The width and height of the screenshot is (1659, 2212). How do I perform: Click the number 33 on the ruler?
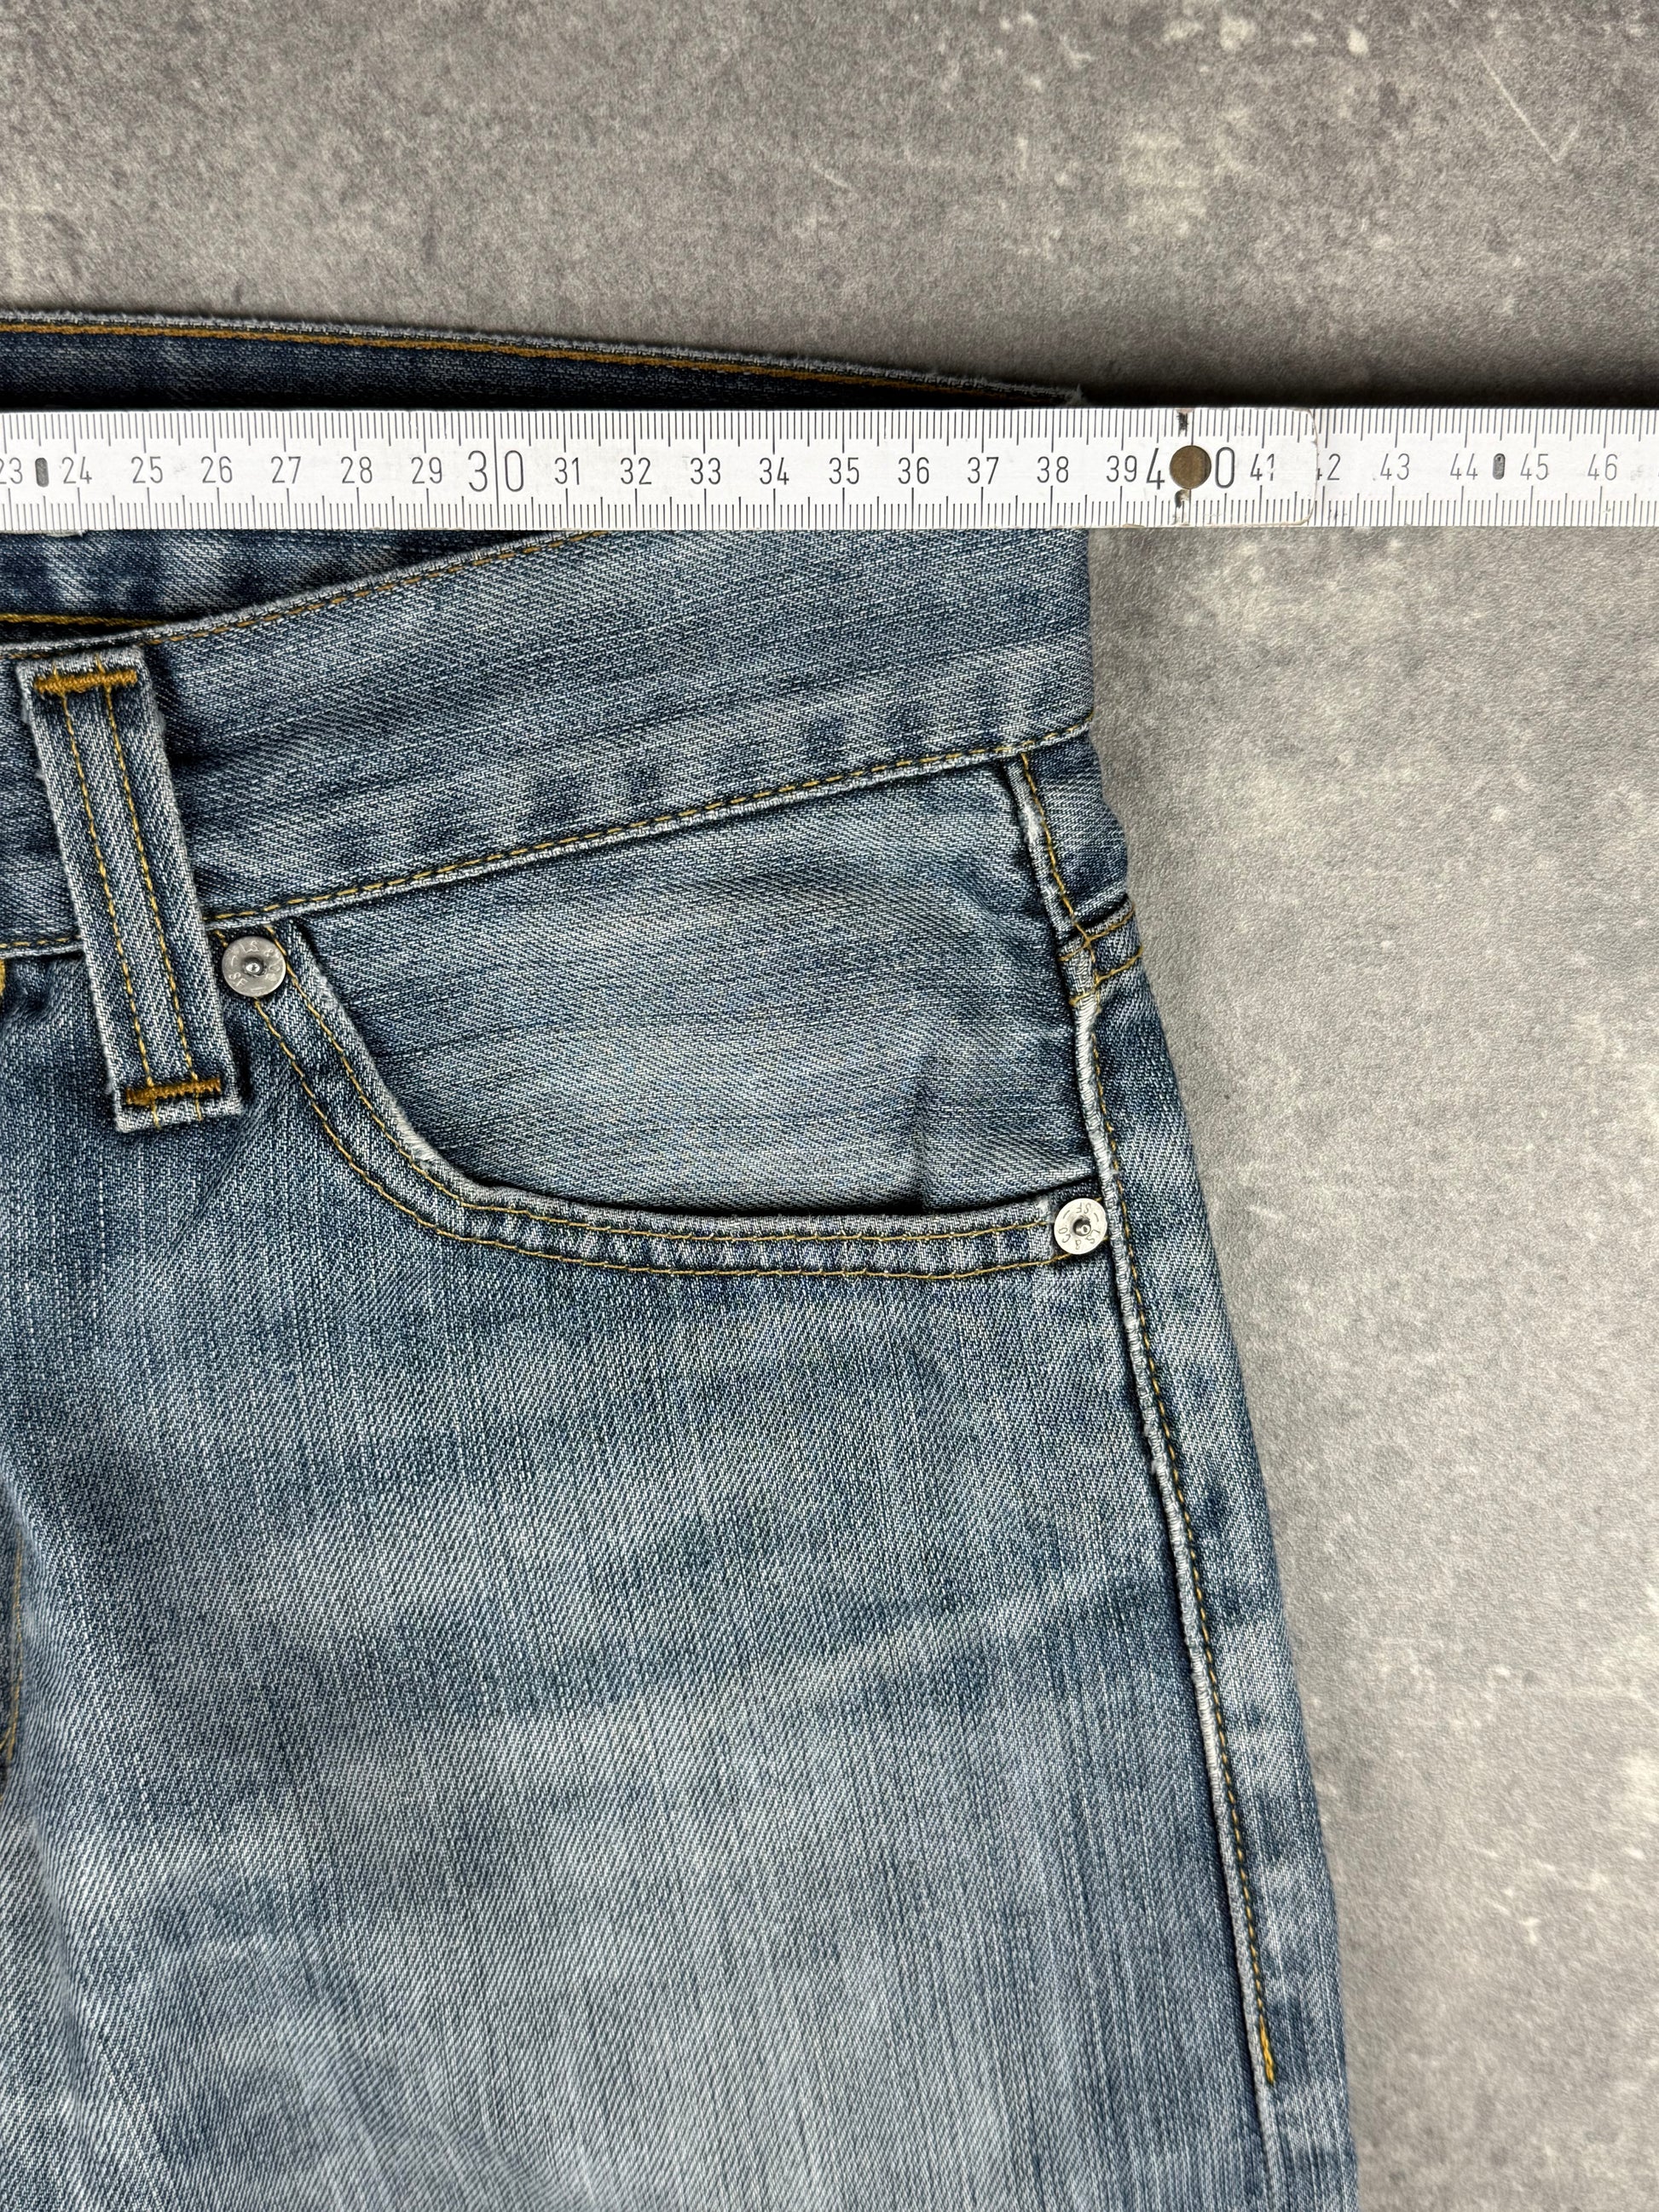coord(706,471)
